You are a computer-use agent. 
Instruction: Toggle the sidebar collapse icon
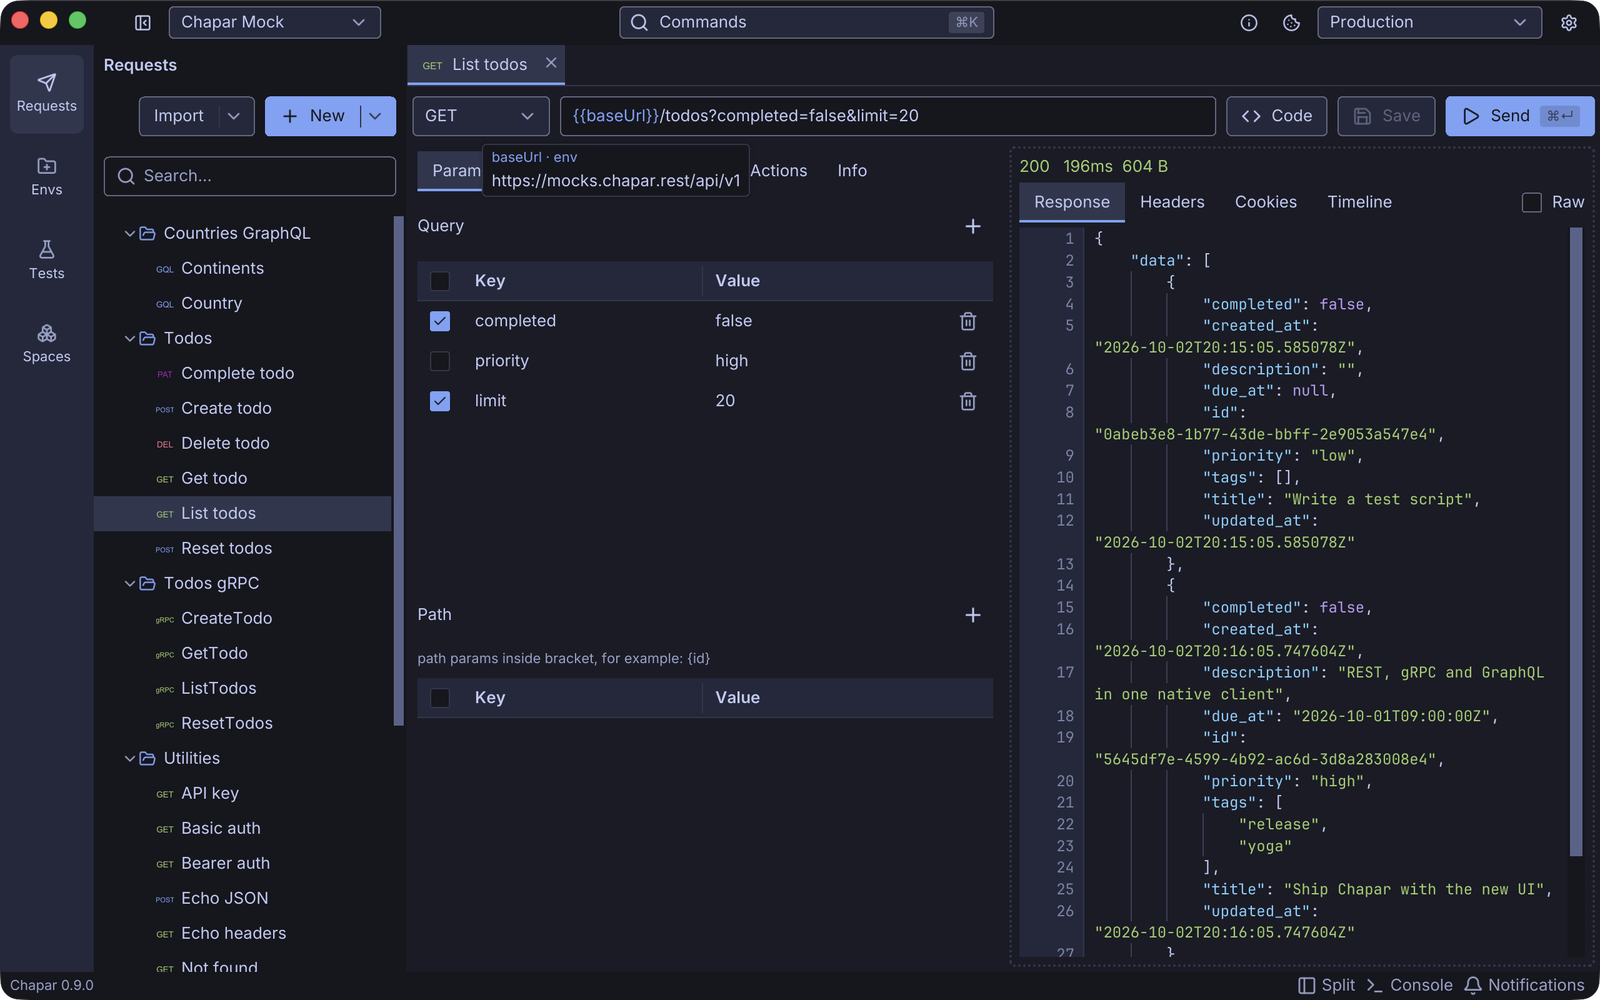coord(143,22)
